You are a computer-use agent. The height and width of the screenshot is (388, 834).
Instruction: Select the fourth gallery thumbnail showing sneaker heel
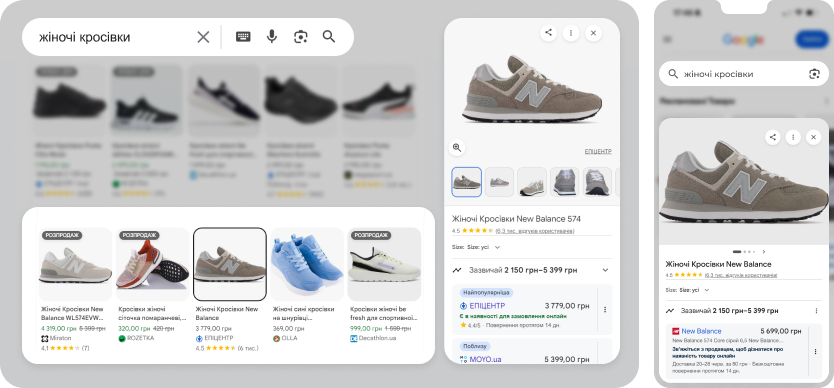coord(564,182)
